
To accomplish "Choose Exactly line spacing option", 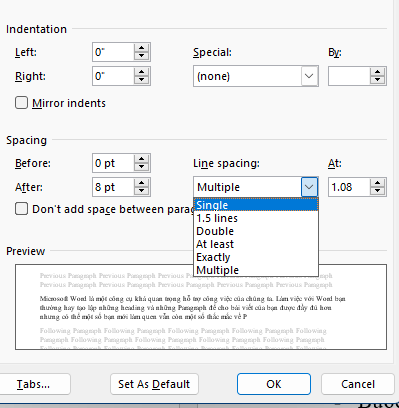I will pos(256,257).
